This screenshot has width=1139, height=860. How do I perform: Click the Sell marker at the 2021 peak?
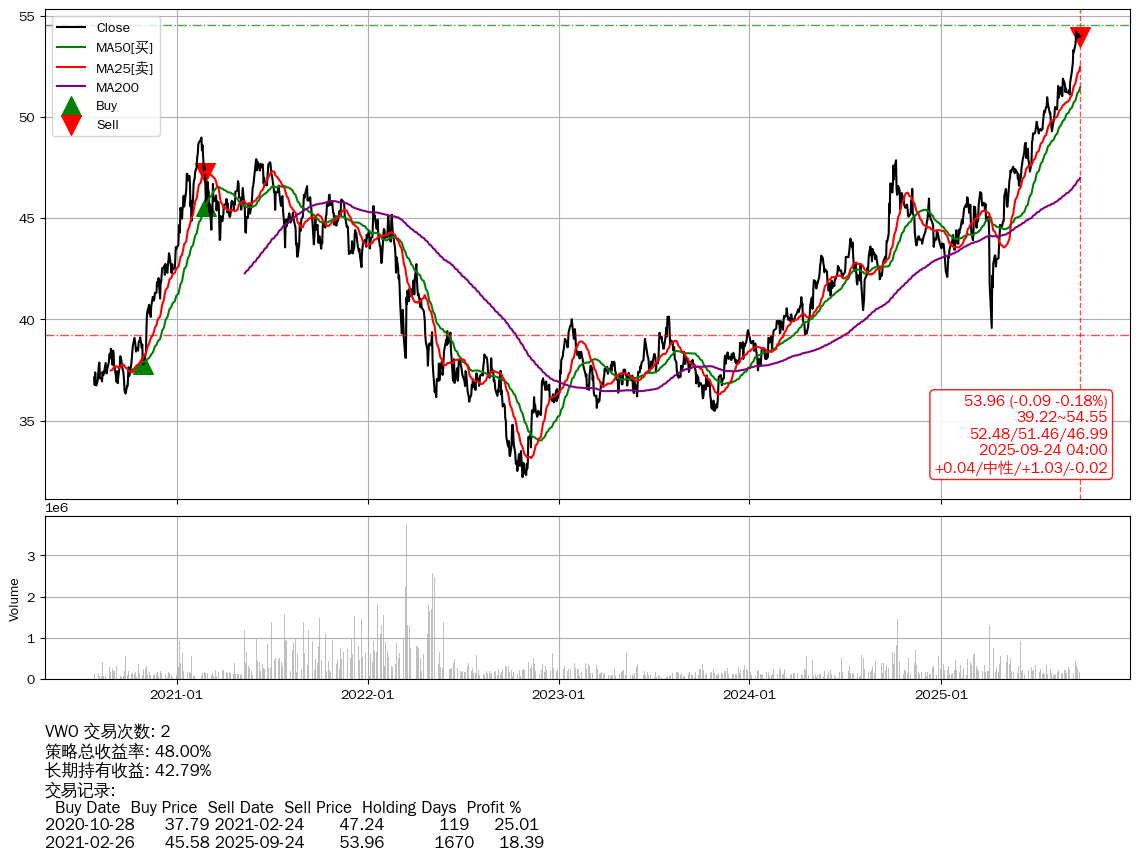205,172
